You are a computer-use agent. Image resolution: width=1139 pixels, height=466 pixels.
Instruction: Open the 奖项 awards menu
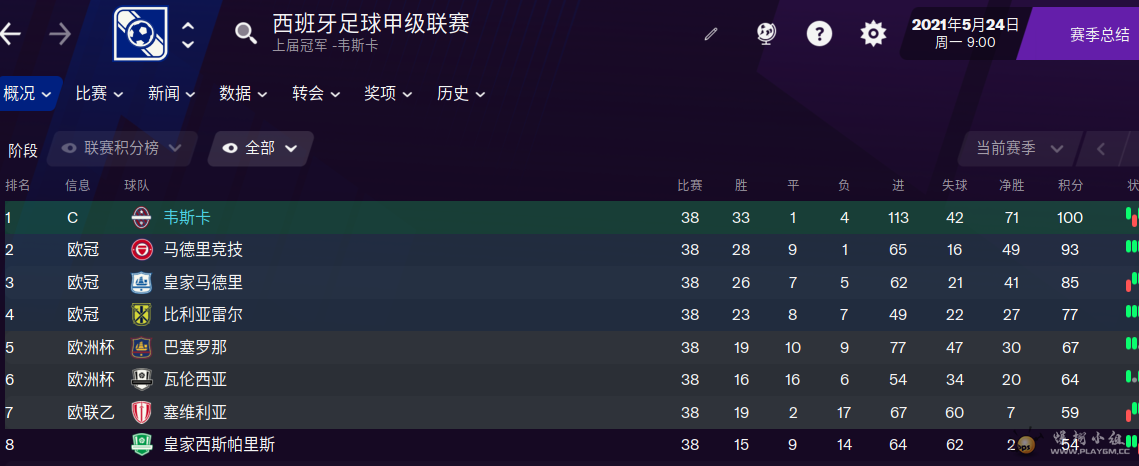pos(388,94)
